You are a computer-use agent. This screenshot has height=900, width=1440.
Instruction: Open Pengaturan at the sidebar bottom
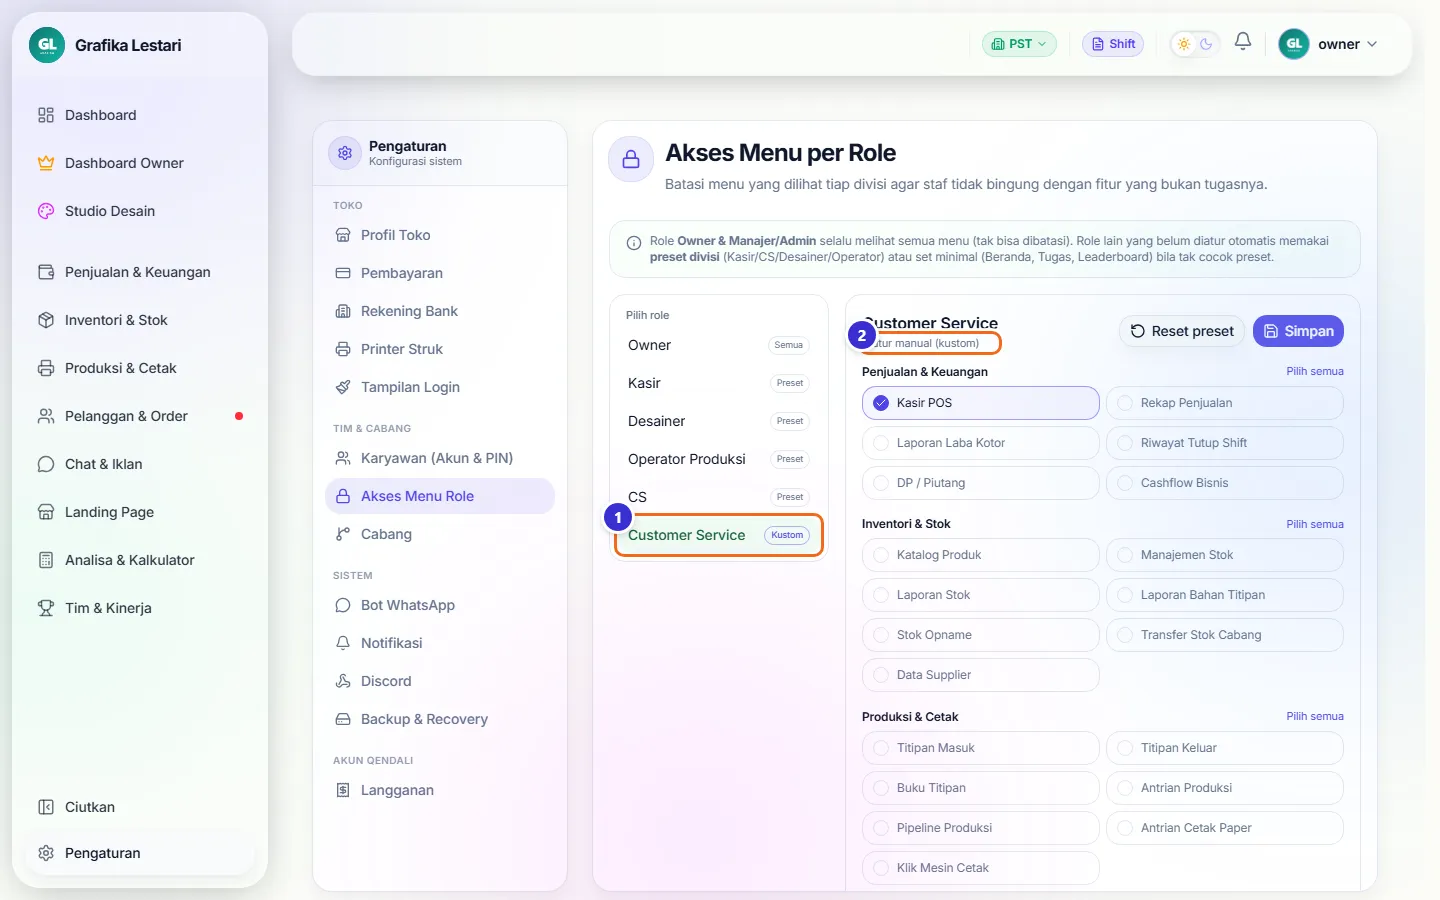click(x=140, y=853)
